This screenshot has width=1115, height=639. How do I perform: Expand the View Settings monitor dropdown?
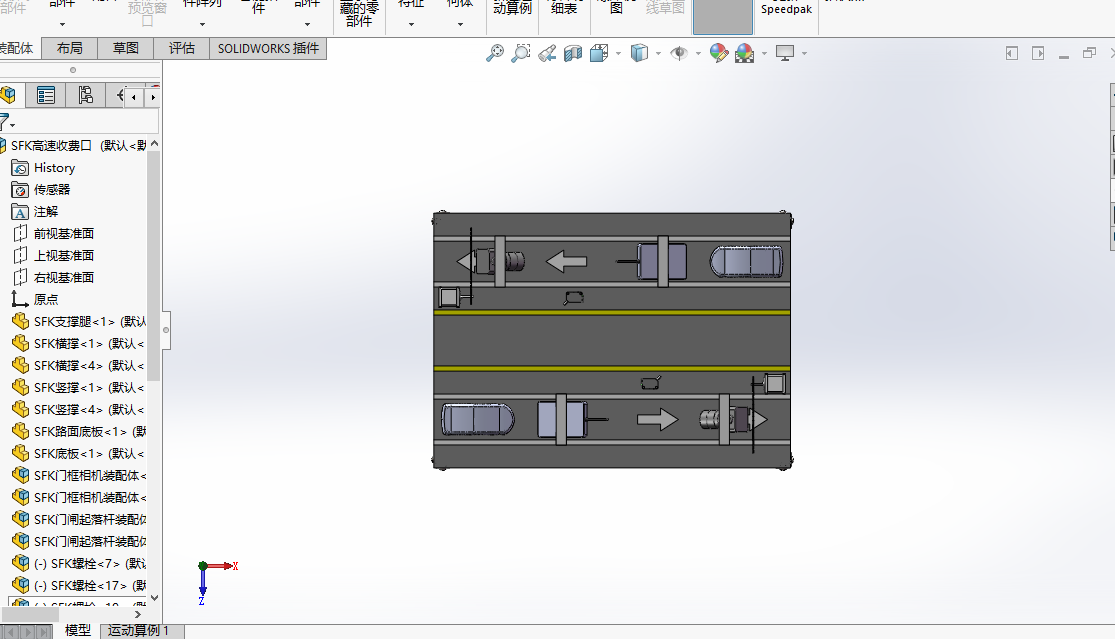pos(803,54)
